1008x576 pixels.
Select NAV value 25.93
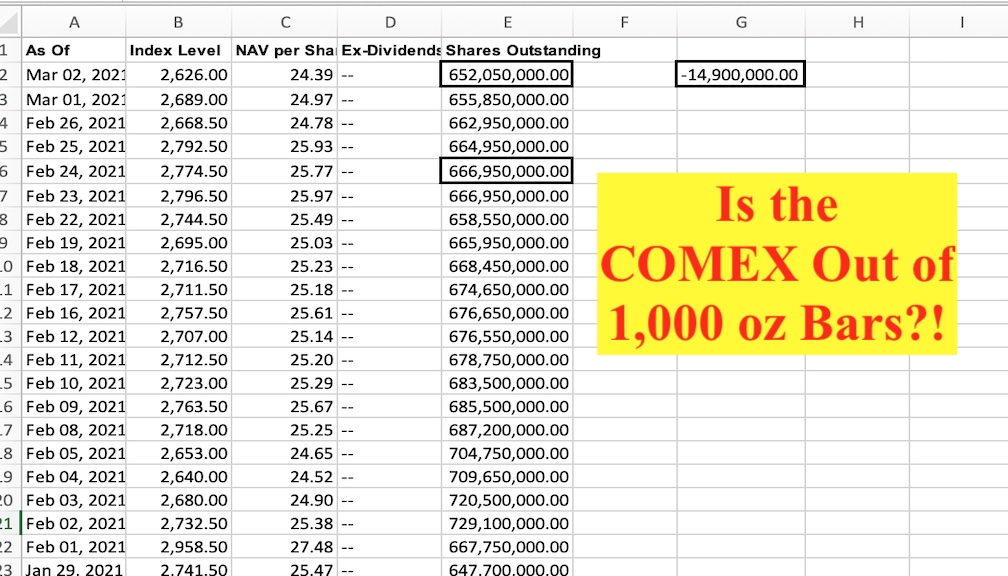click(285, 147)
